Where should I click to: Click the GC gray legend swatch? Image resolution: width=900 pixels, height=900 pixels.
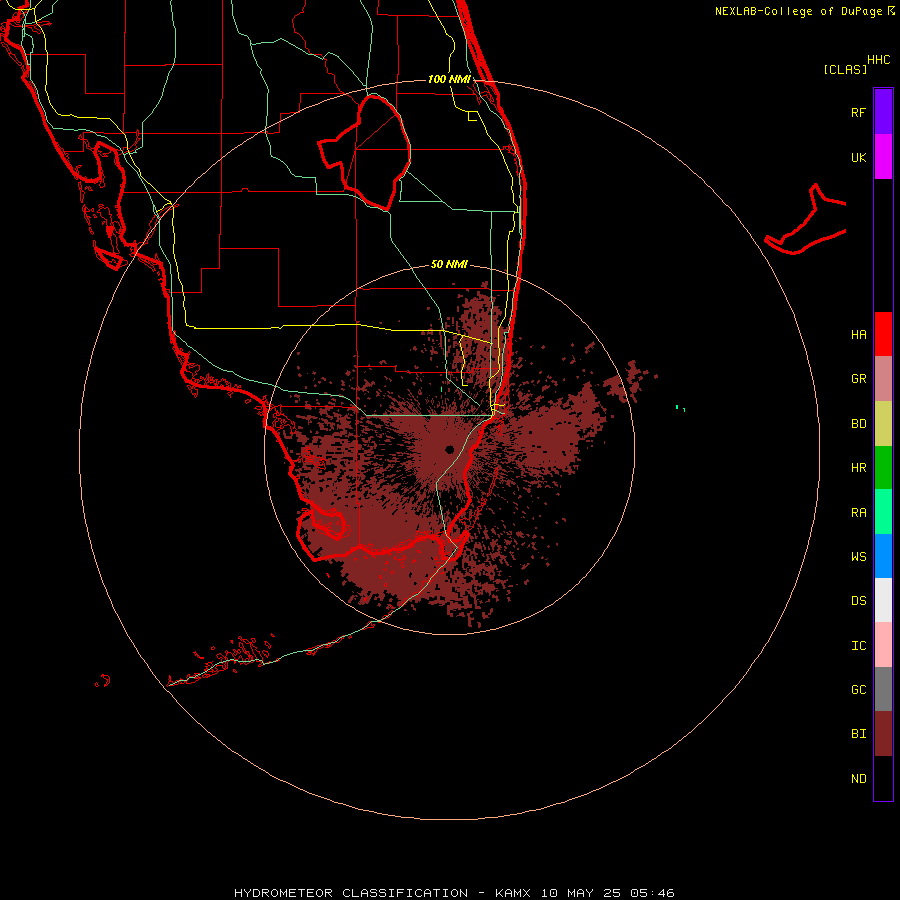click(883, 689)
